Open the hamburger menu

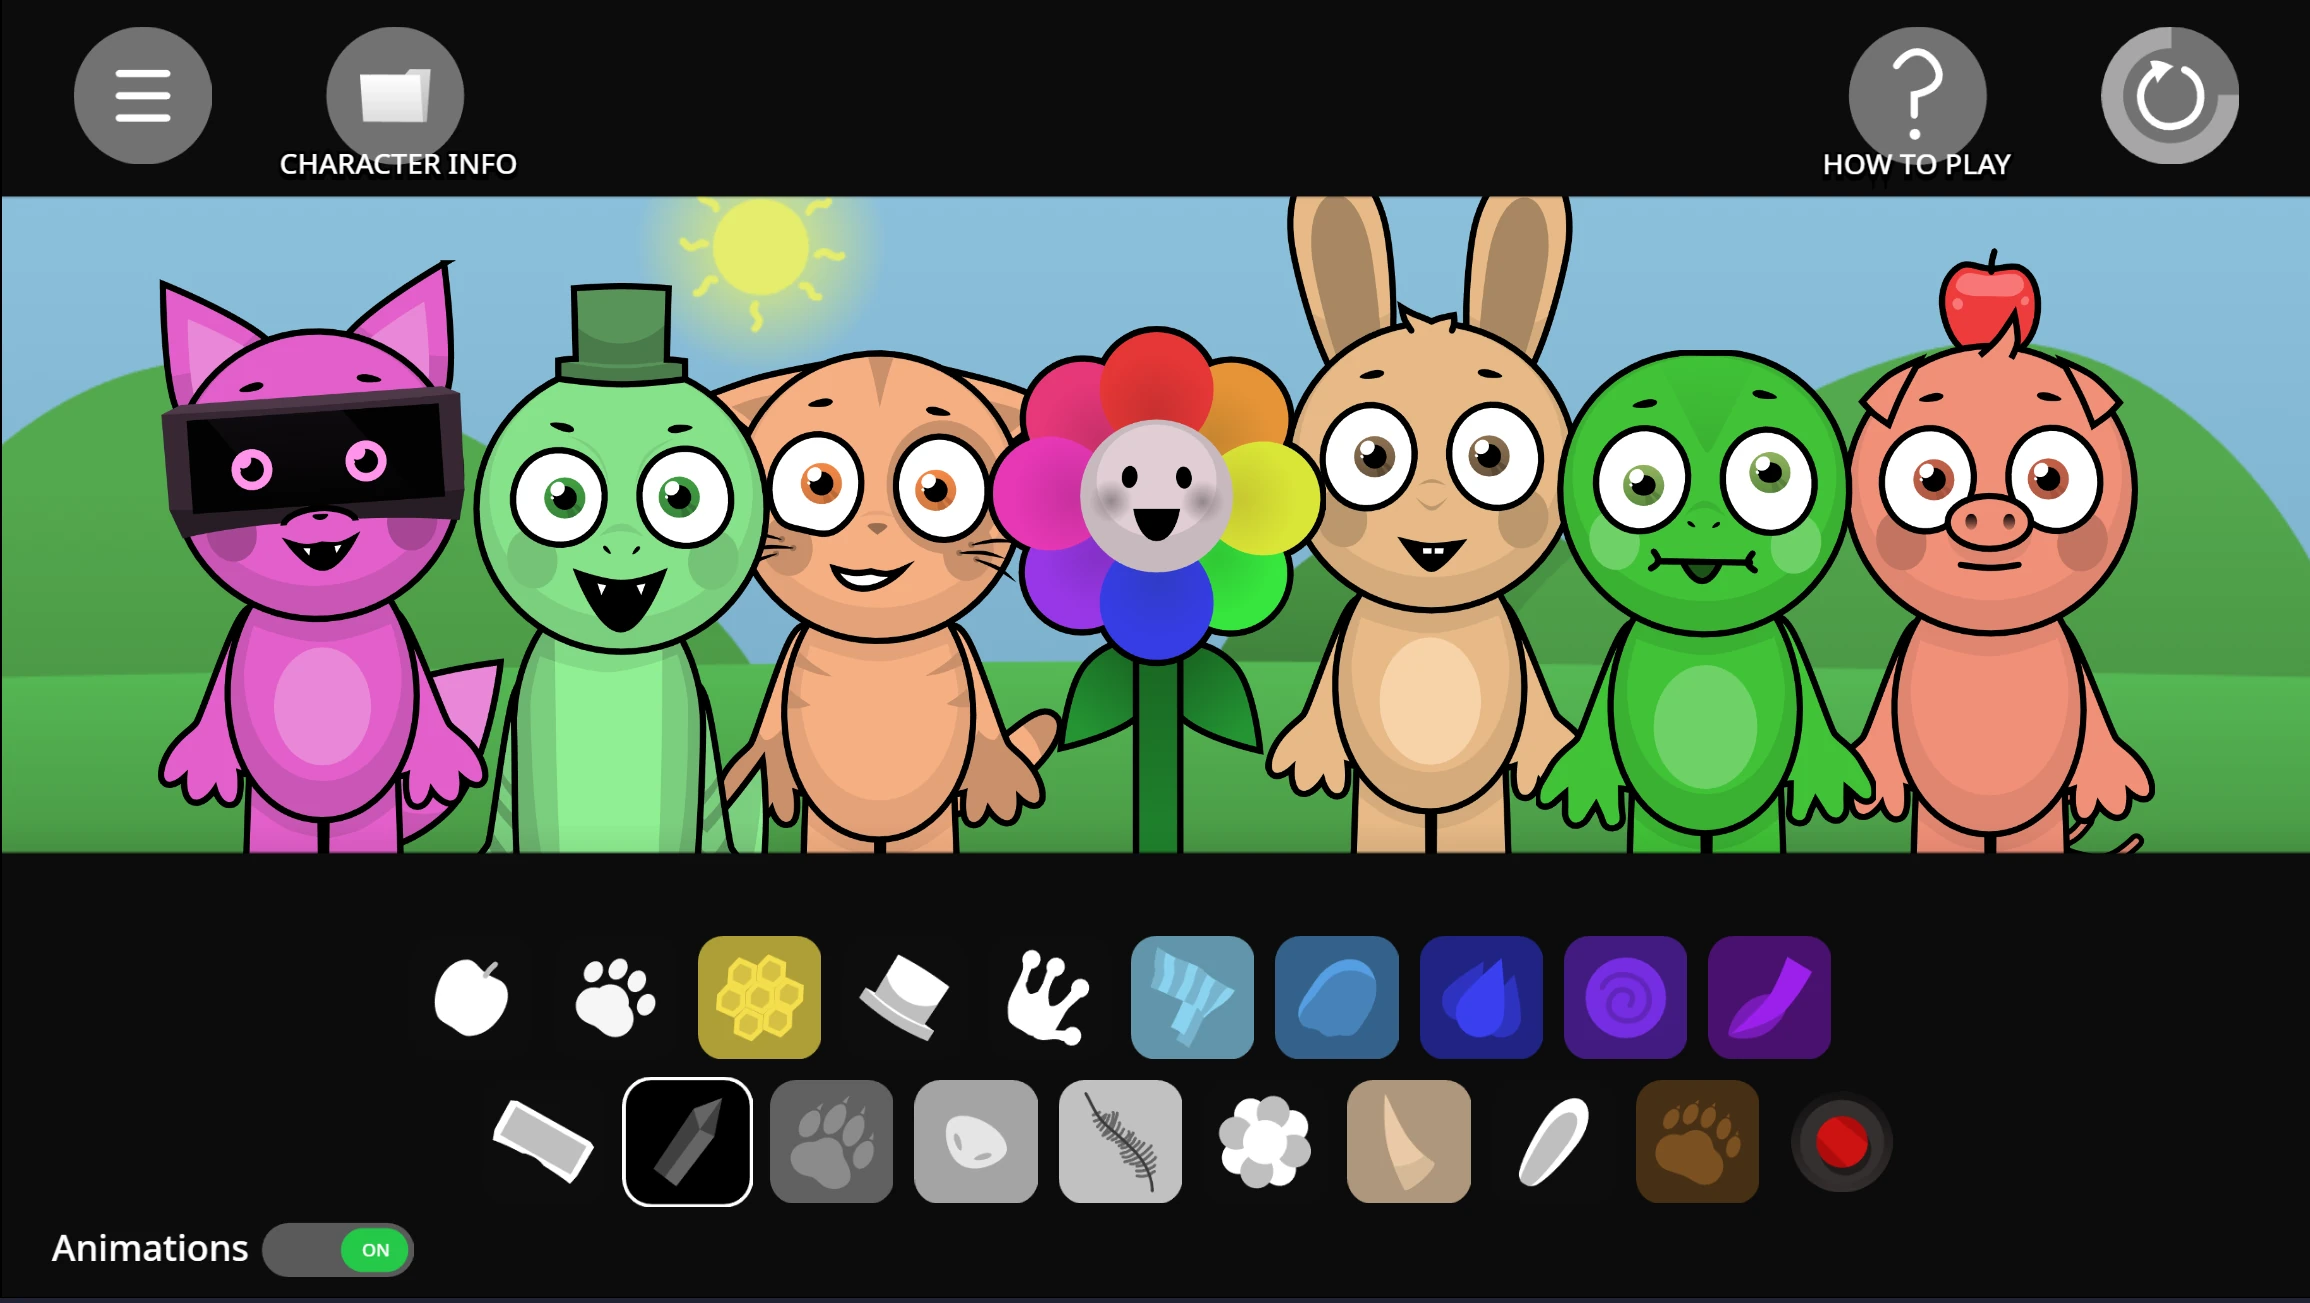(x=143, y=96)
